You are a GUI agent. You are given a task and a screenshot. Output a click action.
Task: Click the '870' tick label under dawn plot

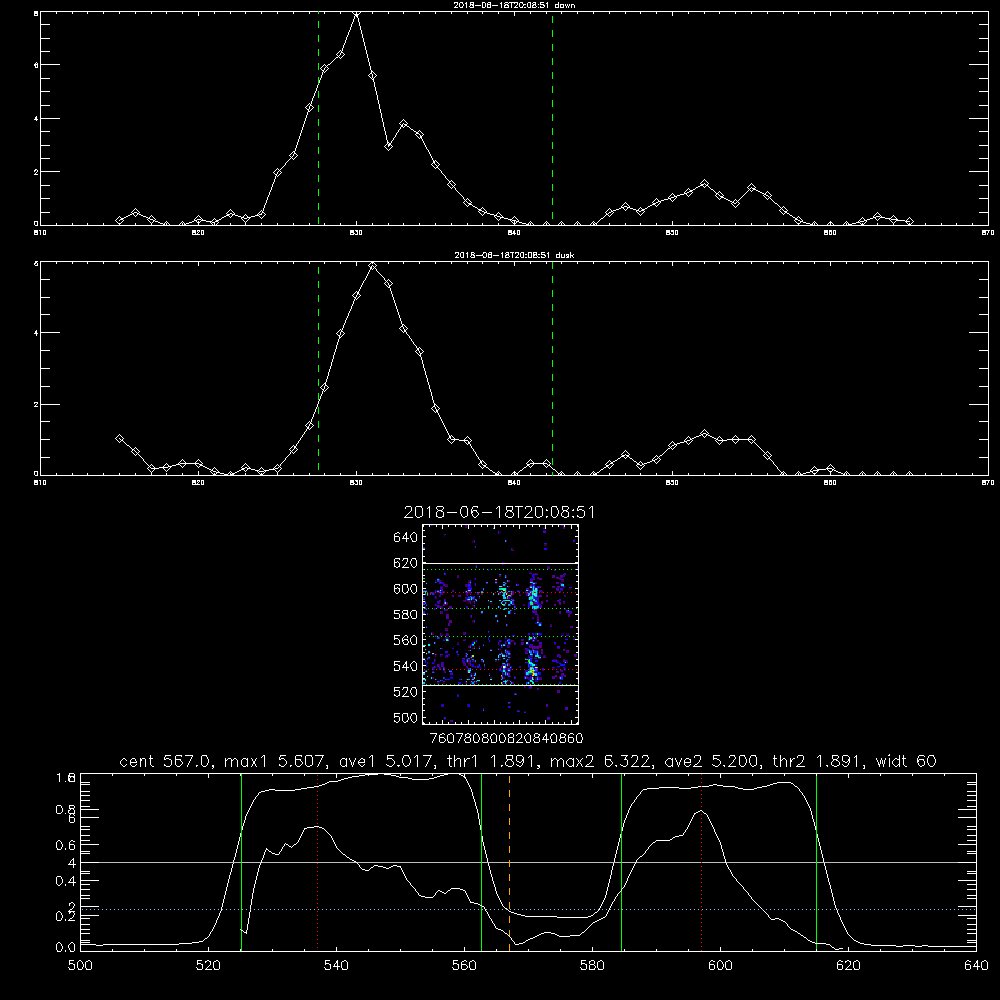[987, 233]
